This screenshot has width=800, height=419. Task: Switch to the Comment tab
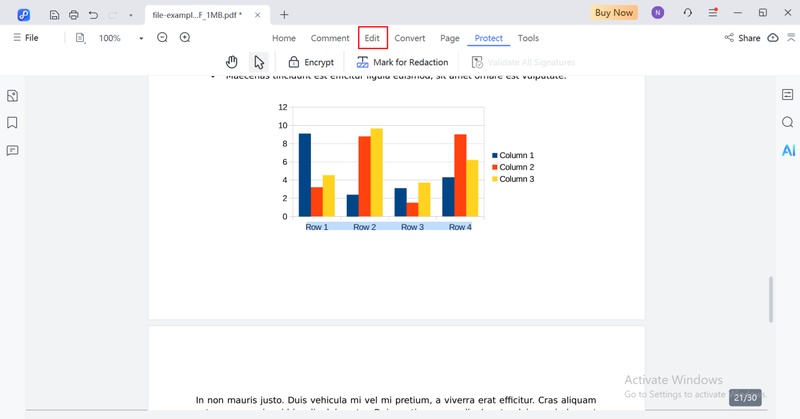tap(330, 38)
